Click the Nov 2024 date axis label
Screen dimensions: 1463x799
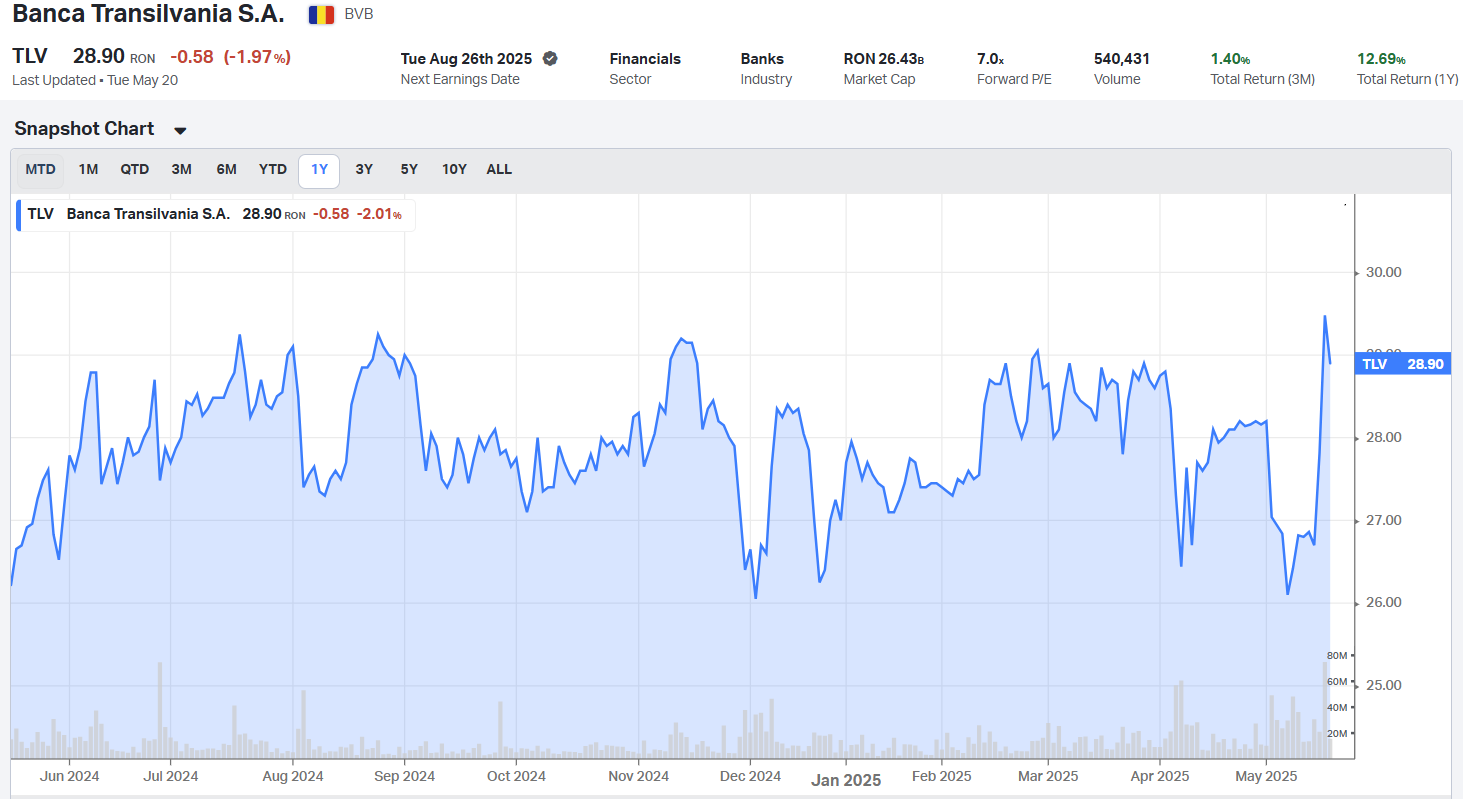[x=638, y=776]
